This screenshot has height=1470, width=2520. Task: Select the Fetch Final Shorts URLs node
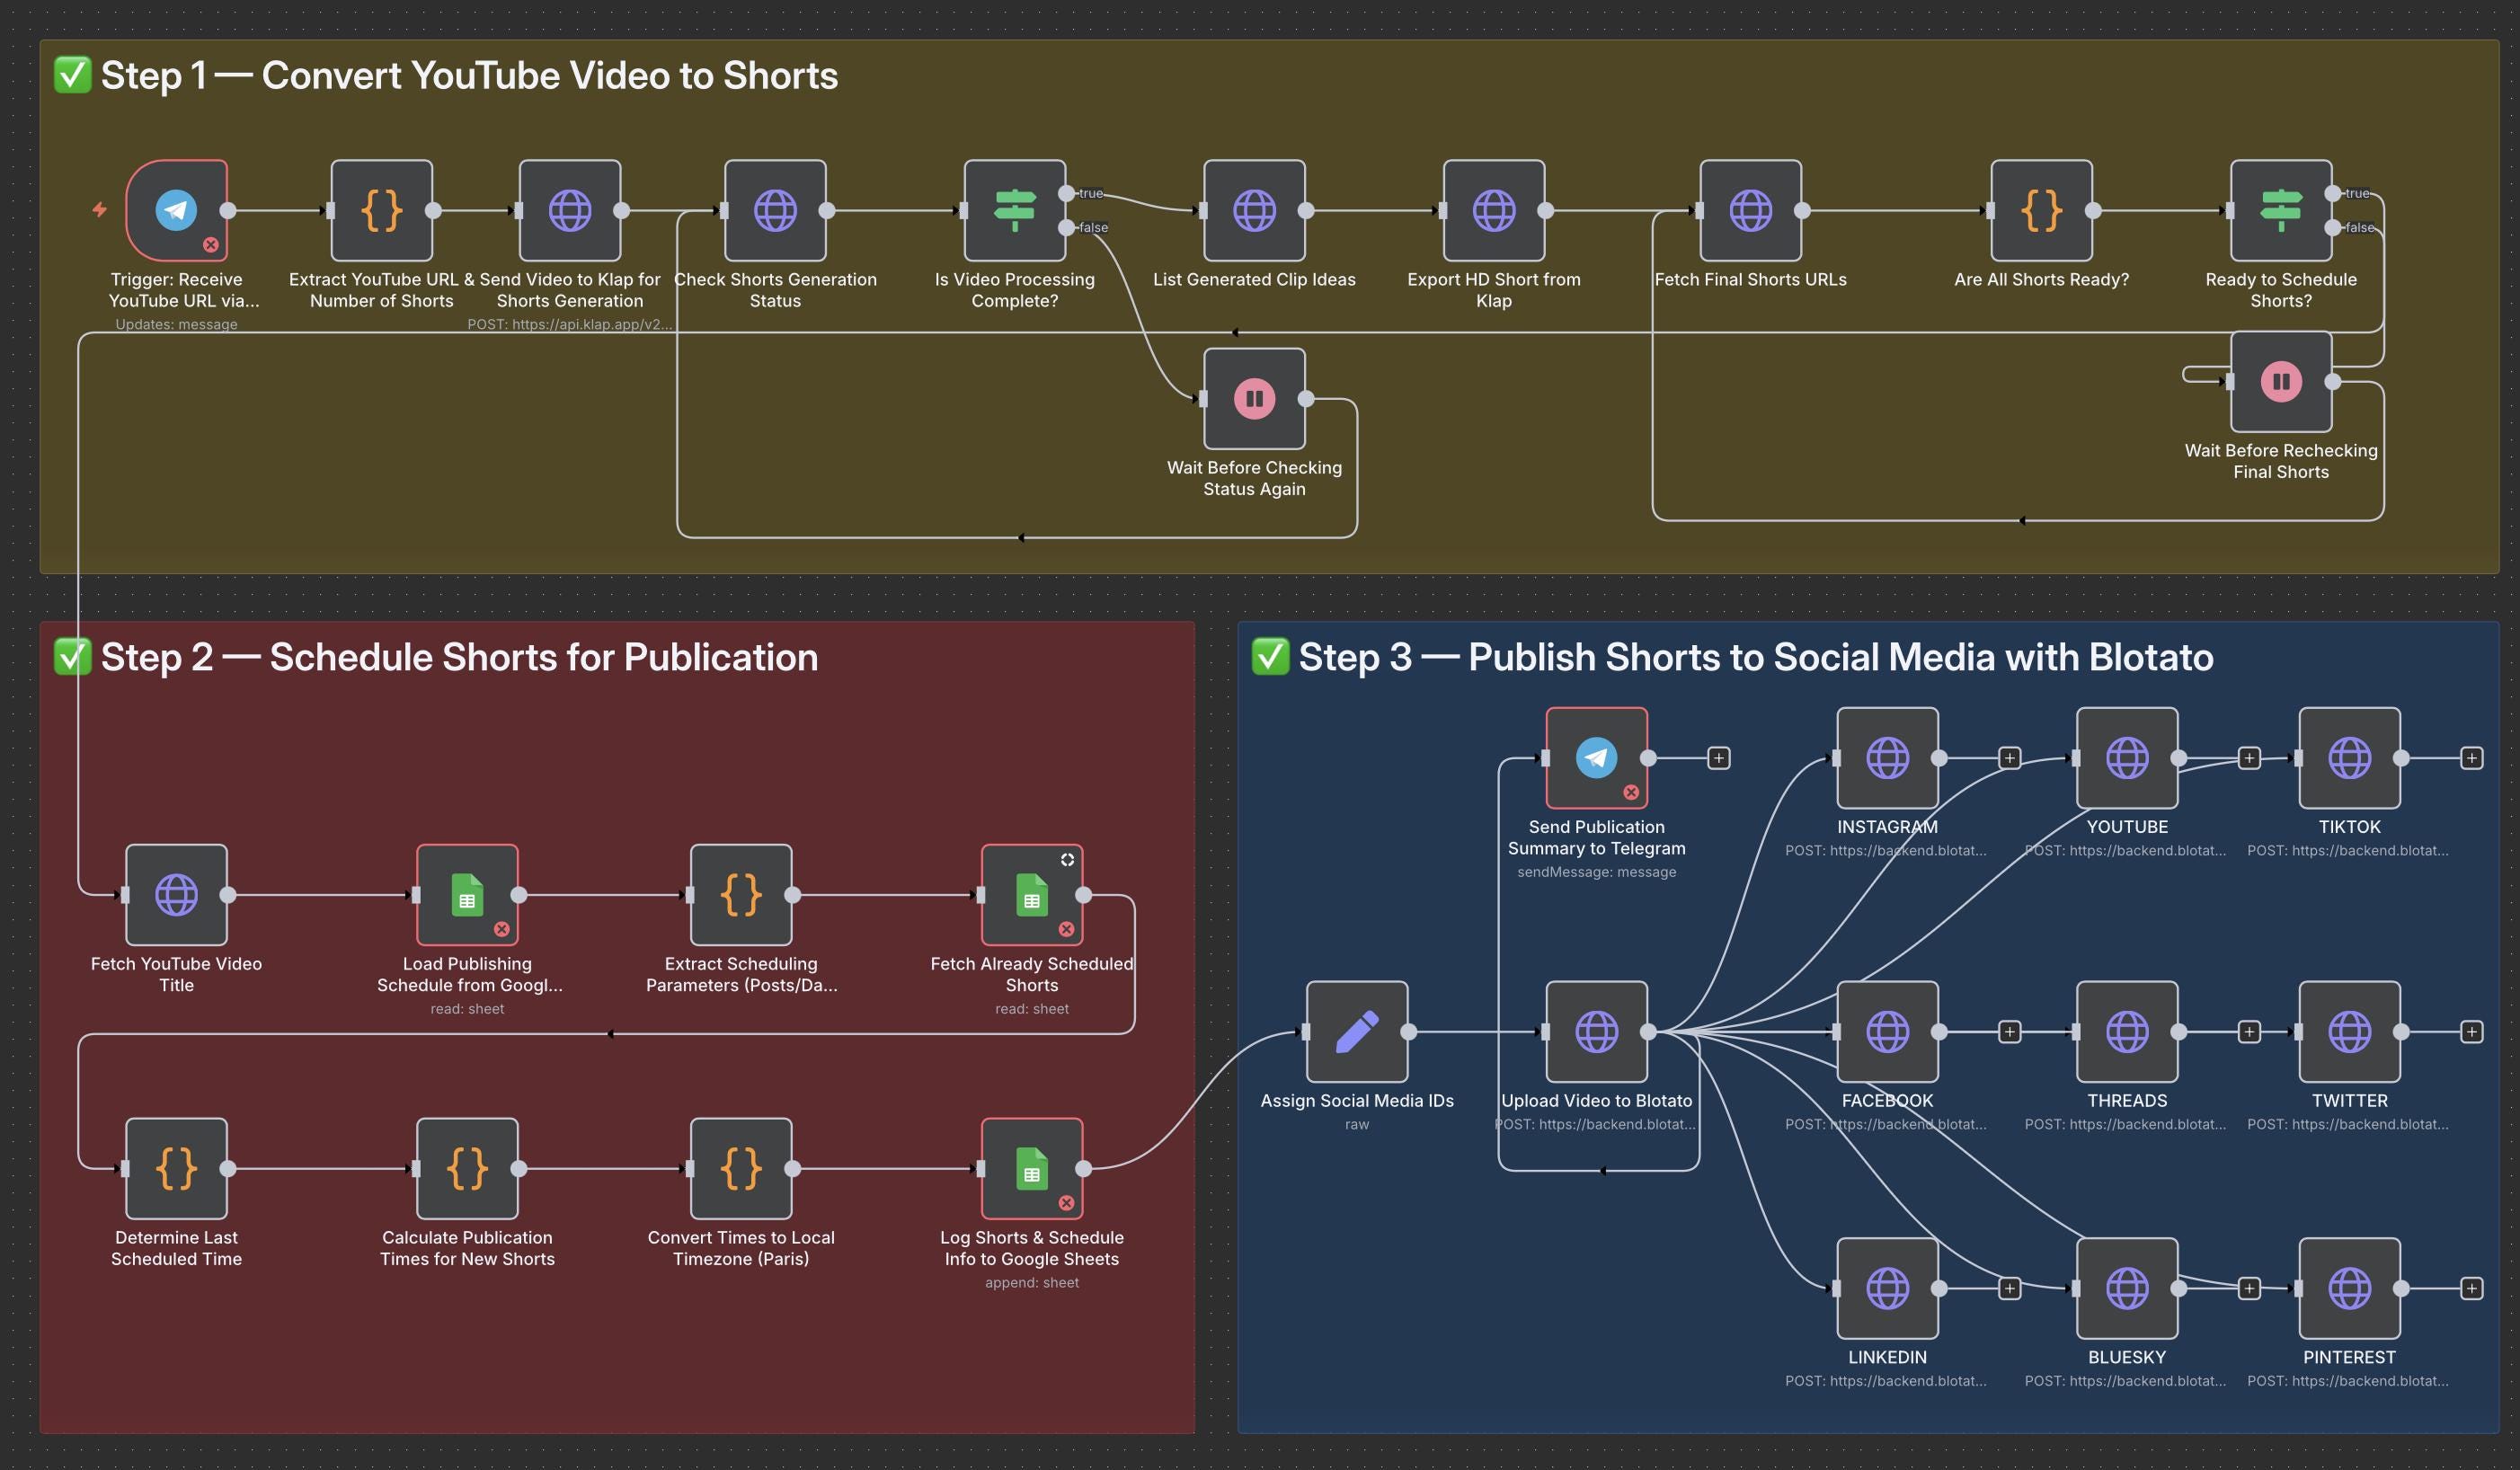point(1750,210)
